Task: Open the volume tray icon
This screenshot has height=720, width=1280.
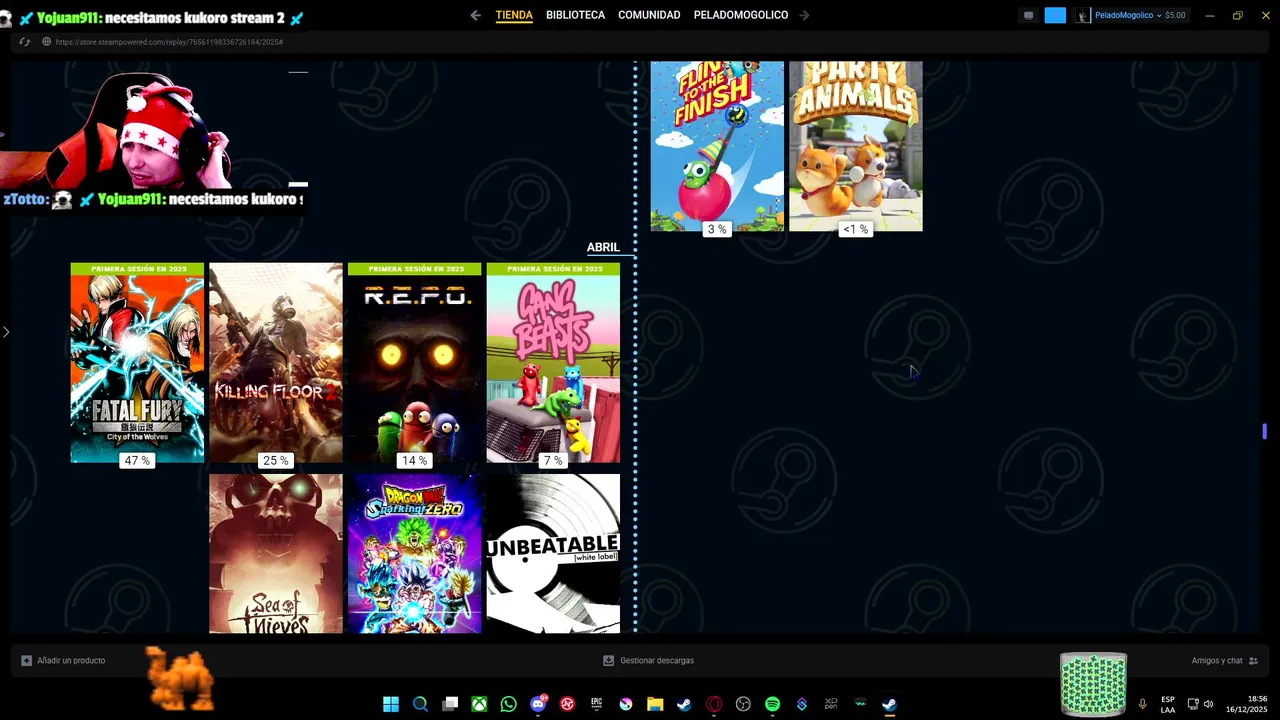Action: [x=1208, y=704]
